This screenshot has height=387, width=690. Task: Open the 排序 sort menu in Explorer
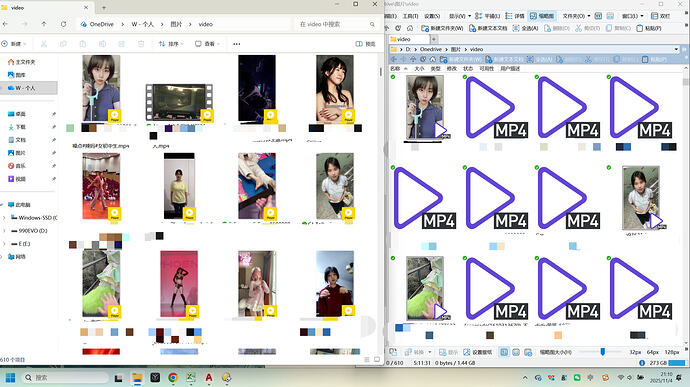pyautogui.click(x=170, y=44)
